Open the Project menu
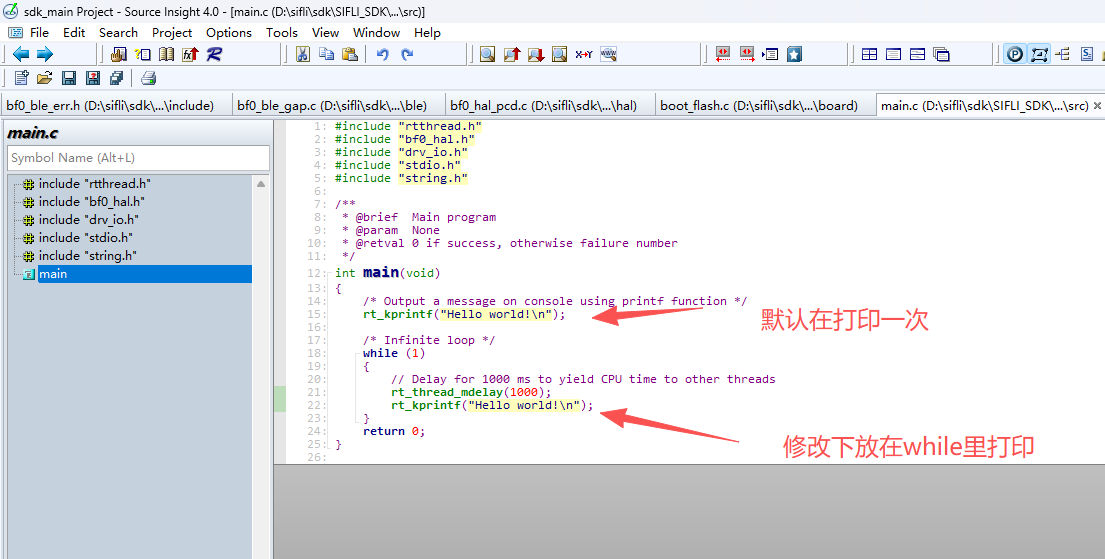Image resolution: width=1105 pixels, height=559 pixels. tap(172, 32)
